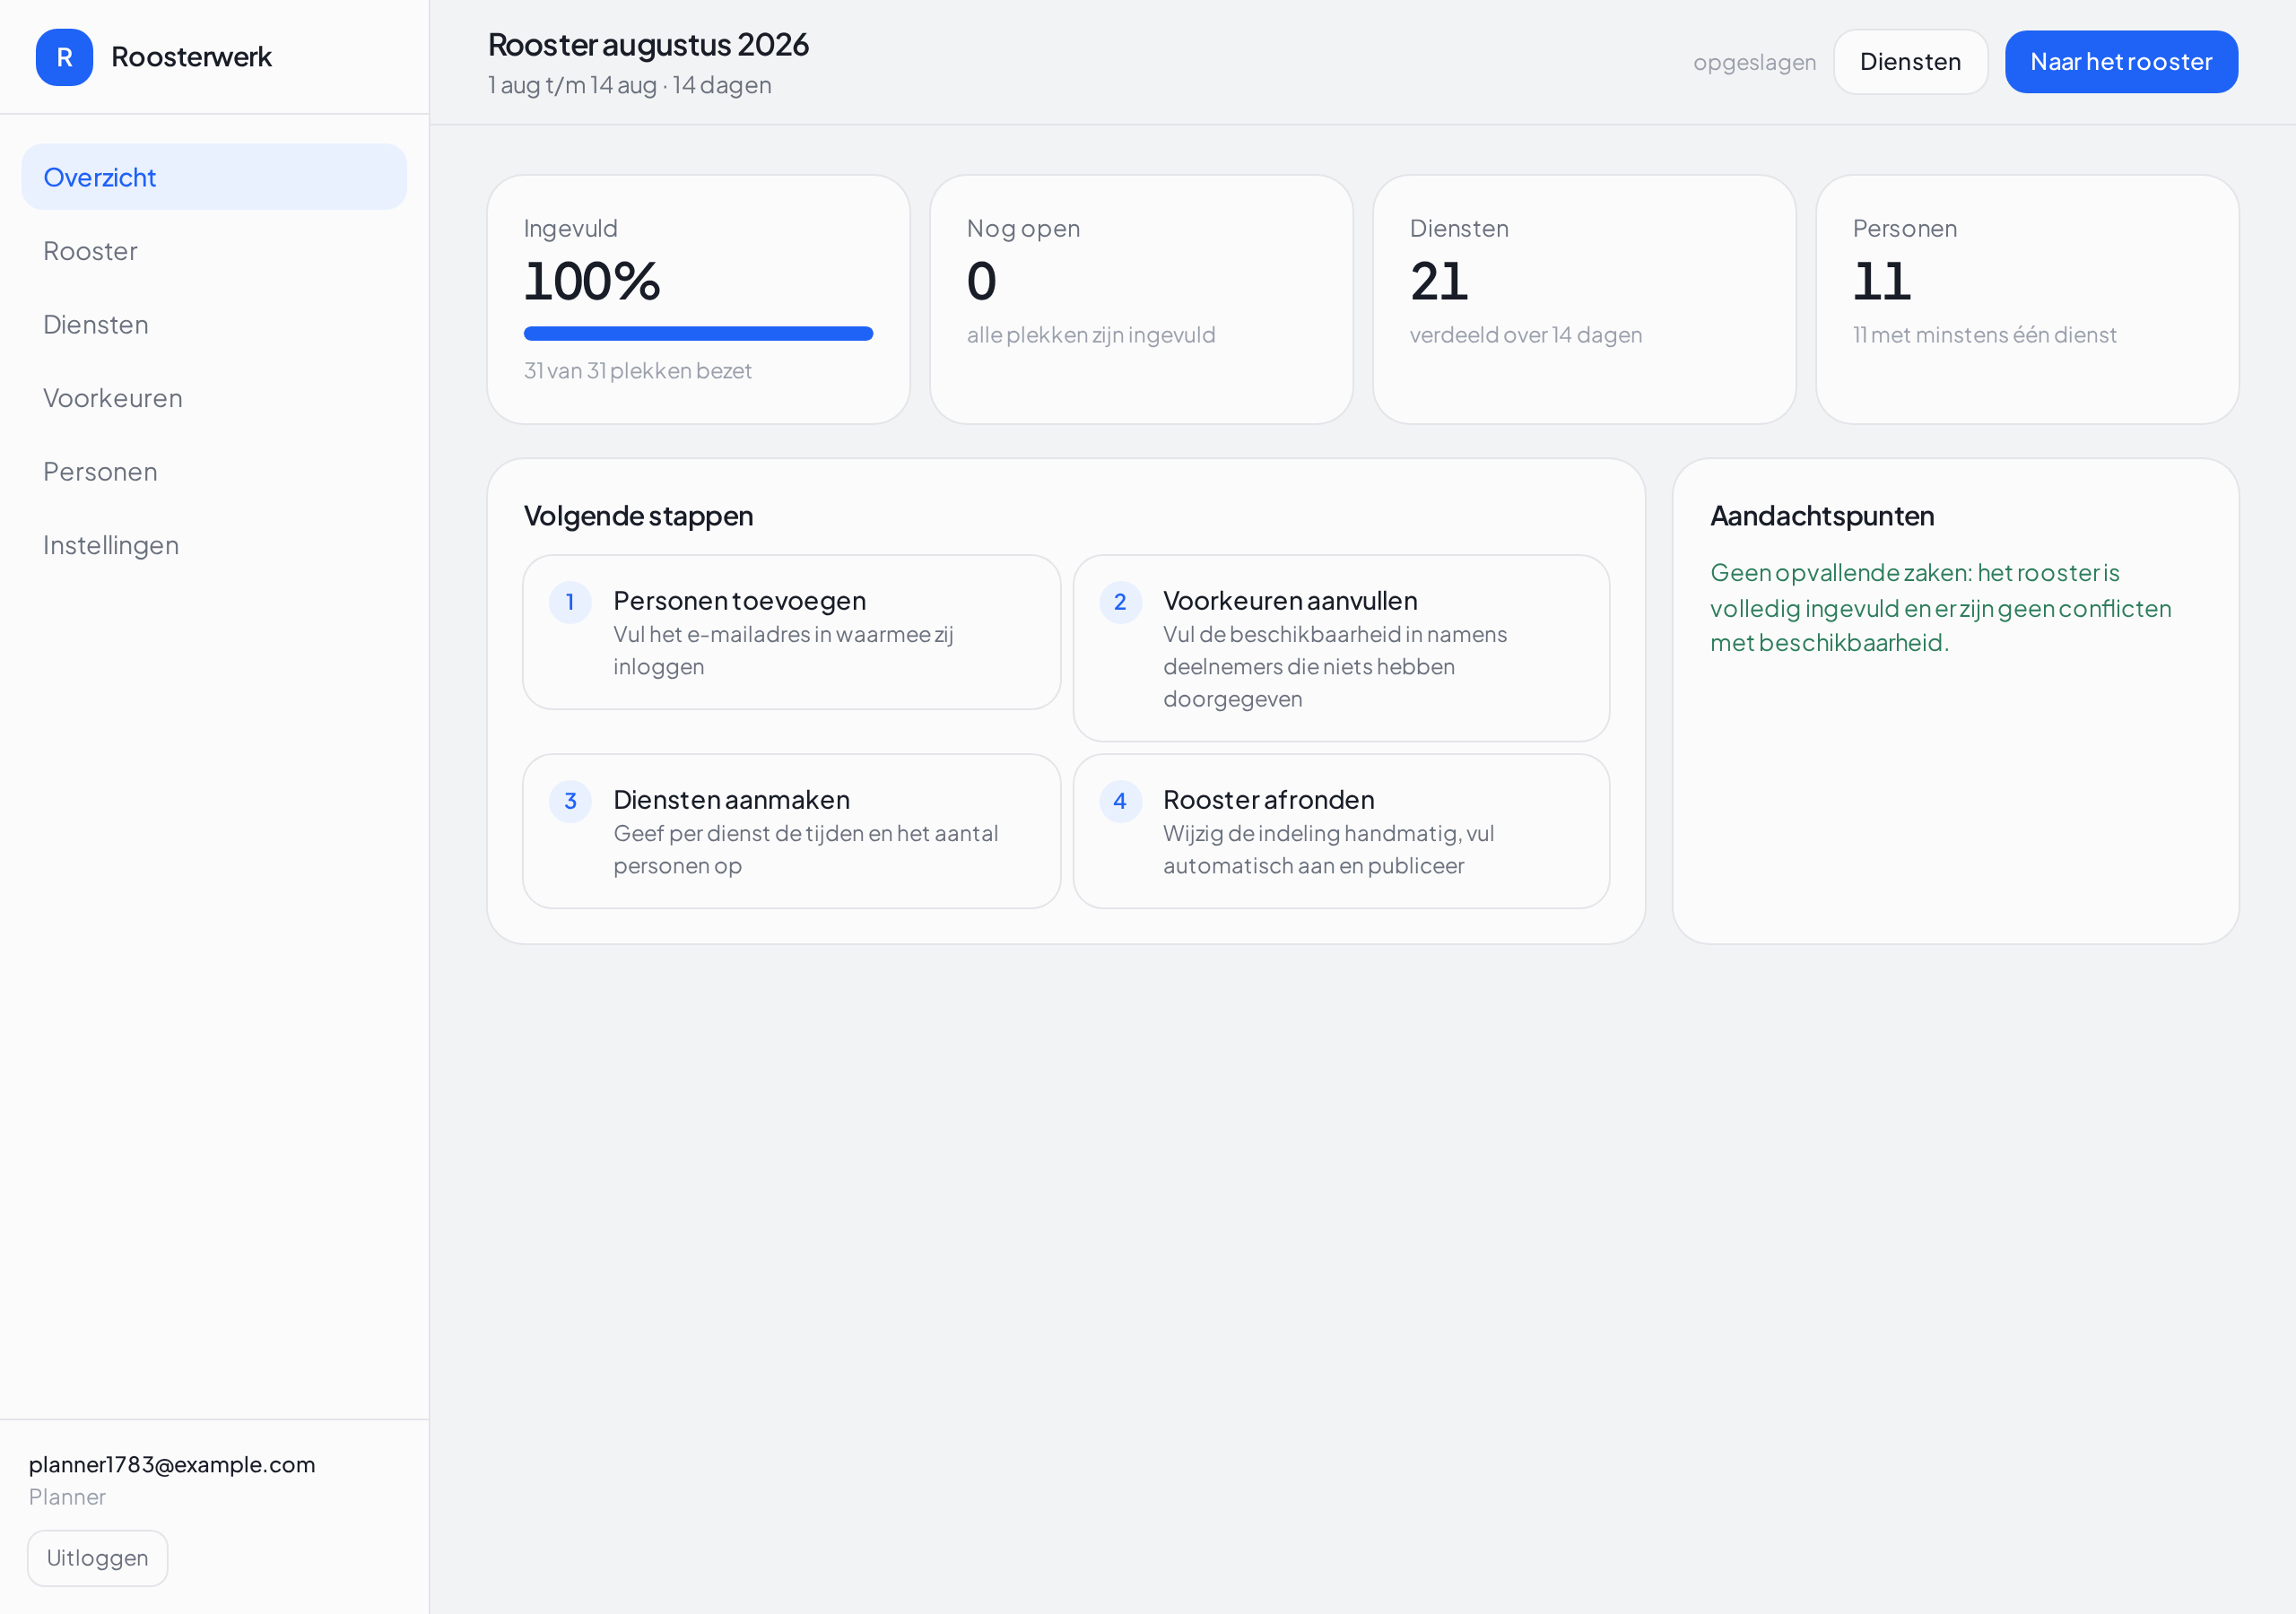This screenshot has width=2296, height=1614.
Task: Open step 3 Diensten aanmaken card
Action: point(791,831)
